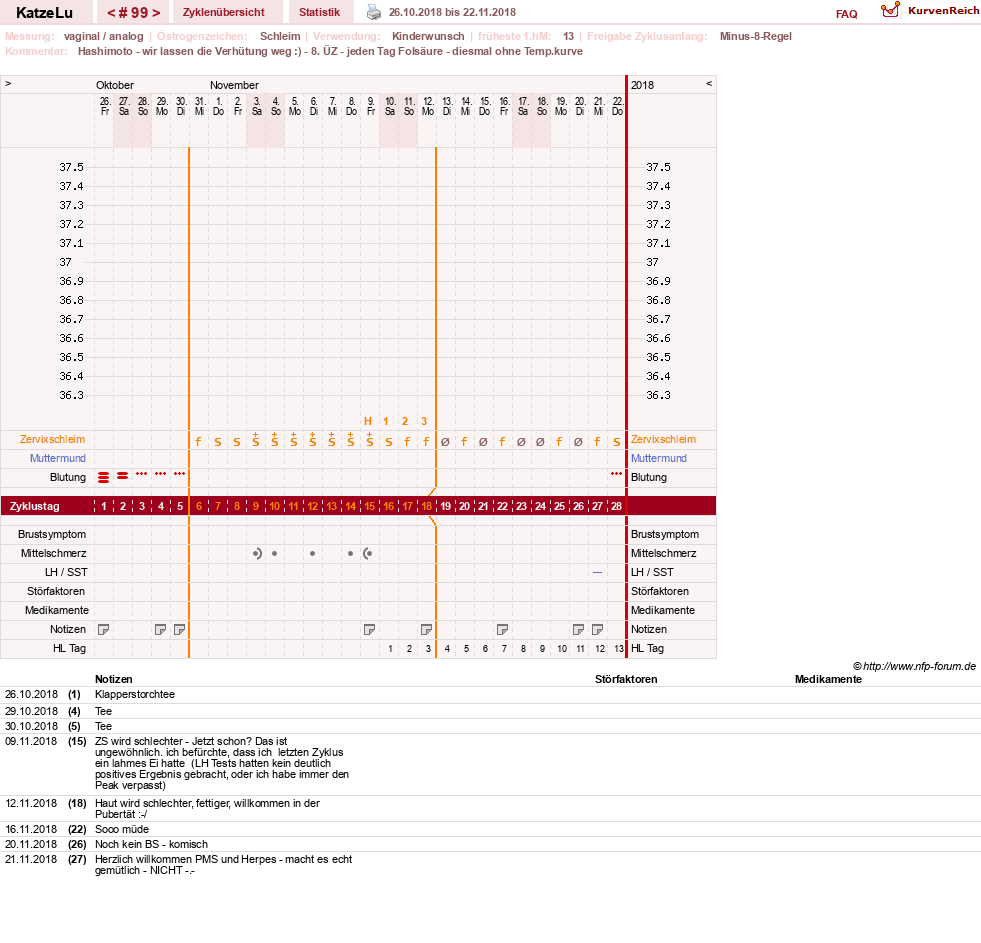981x943 pixels.
Task: Open the FAQ link
Action: pyautogui.click(x=846, y=14)
